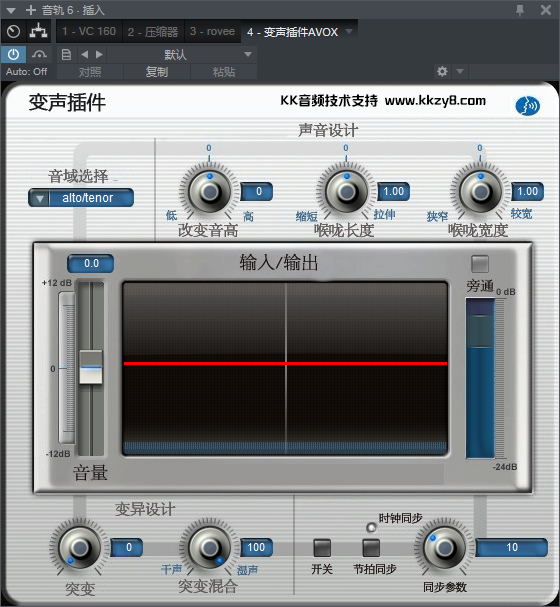Click the 突变 mutation knob
Viewport: 560px width, 607px height.
coord(79,547)
